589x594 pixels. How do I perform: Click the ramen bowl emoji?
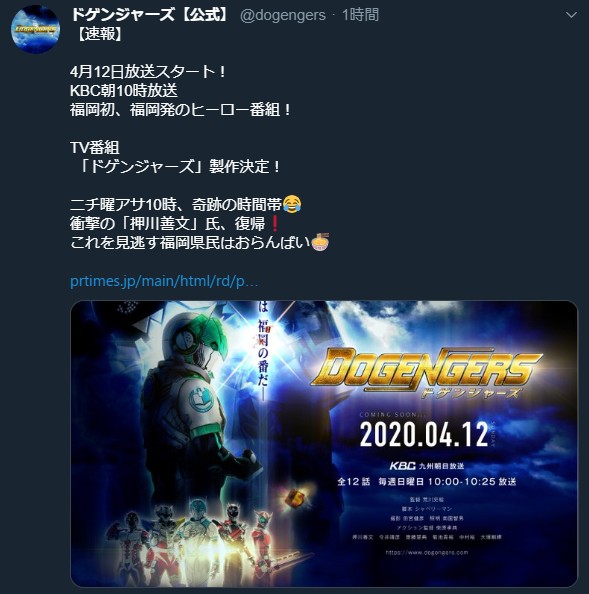tap(320, 242)
